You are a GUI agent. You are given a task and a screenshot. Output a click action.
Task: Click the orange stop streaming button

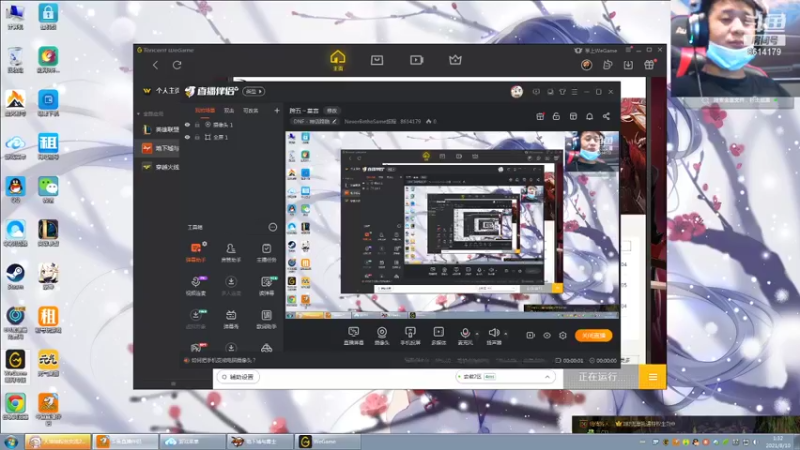593,335
